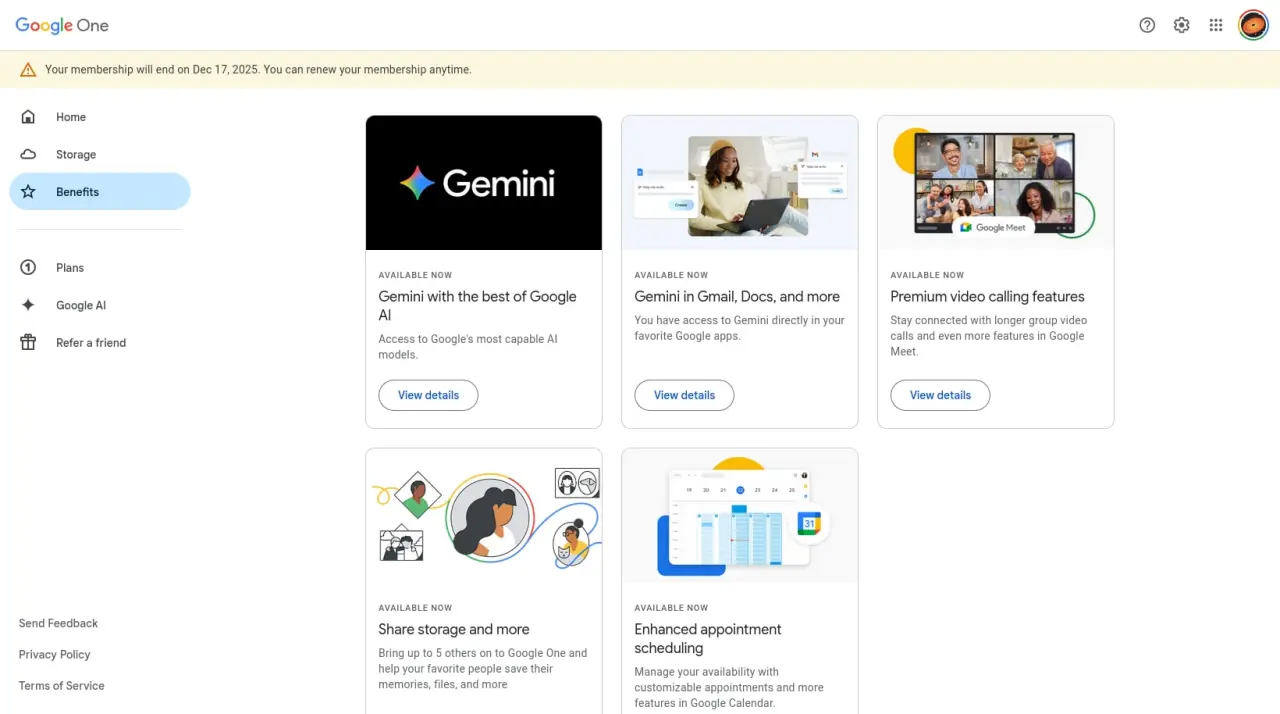
Task: Click 'Manage your availability' description text
Action: 729,688
